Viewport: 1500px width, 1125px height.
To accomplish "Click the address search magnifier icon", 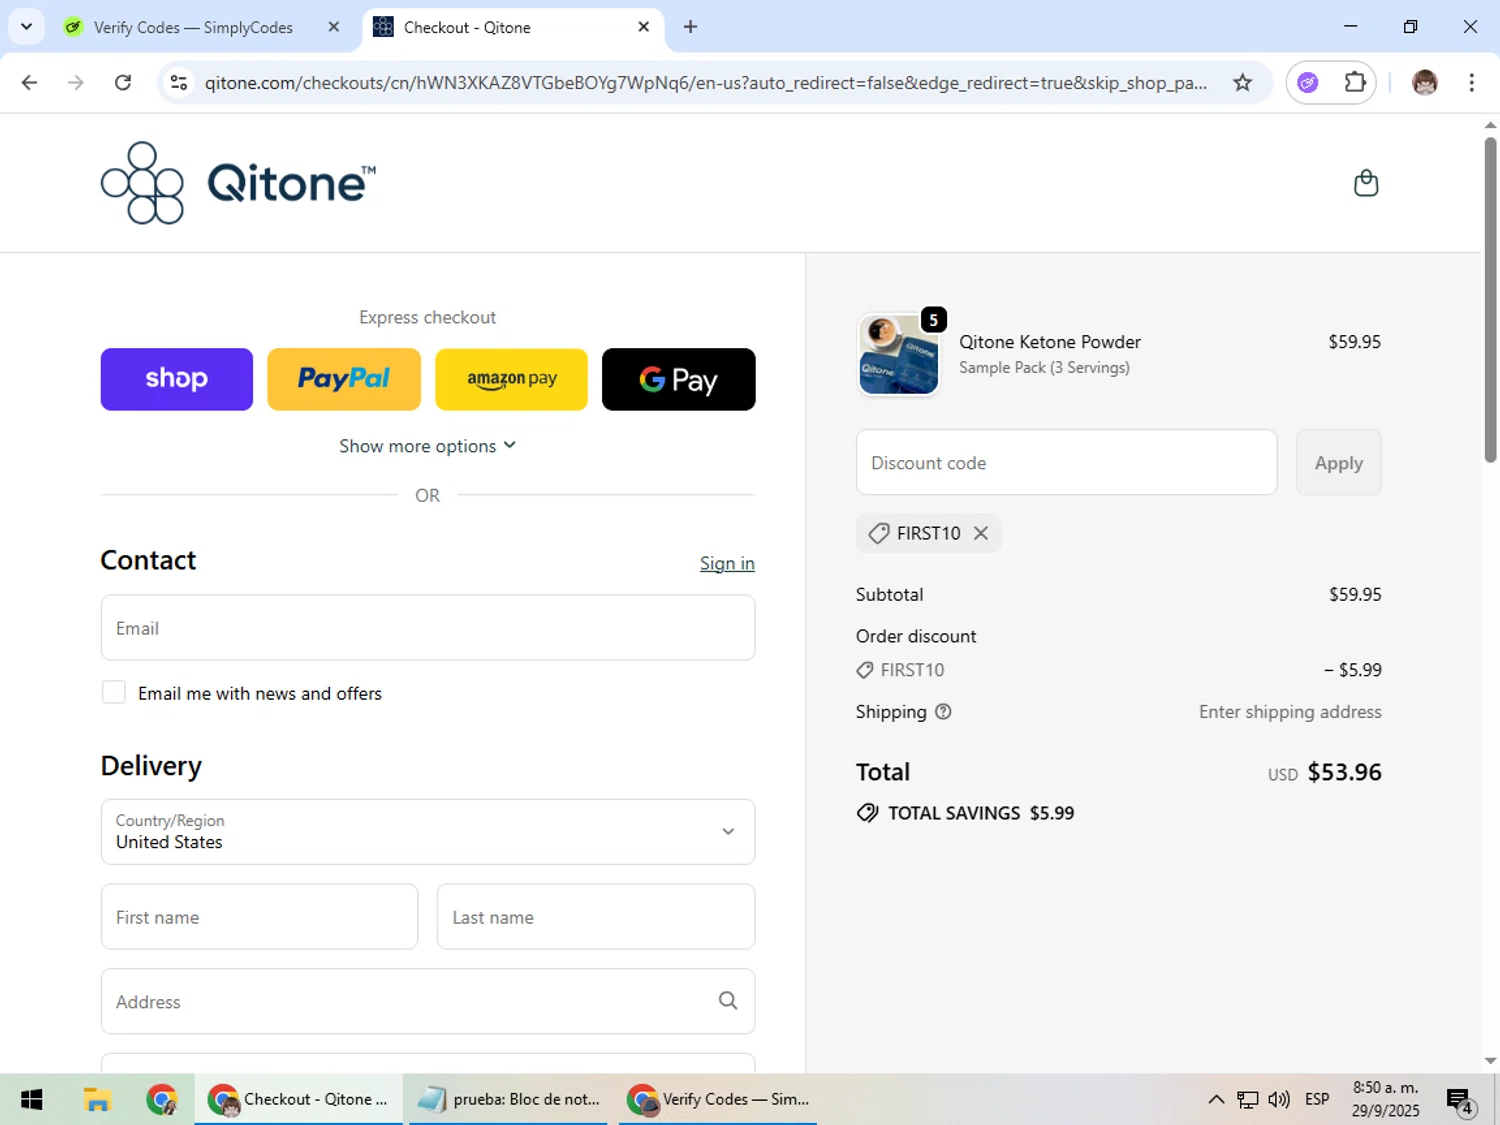I will tap(728, 1001).
